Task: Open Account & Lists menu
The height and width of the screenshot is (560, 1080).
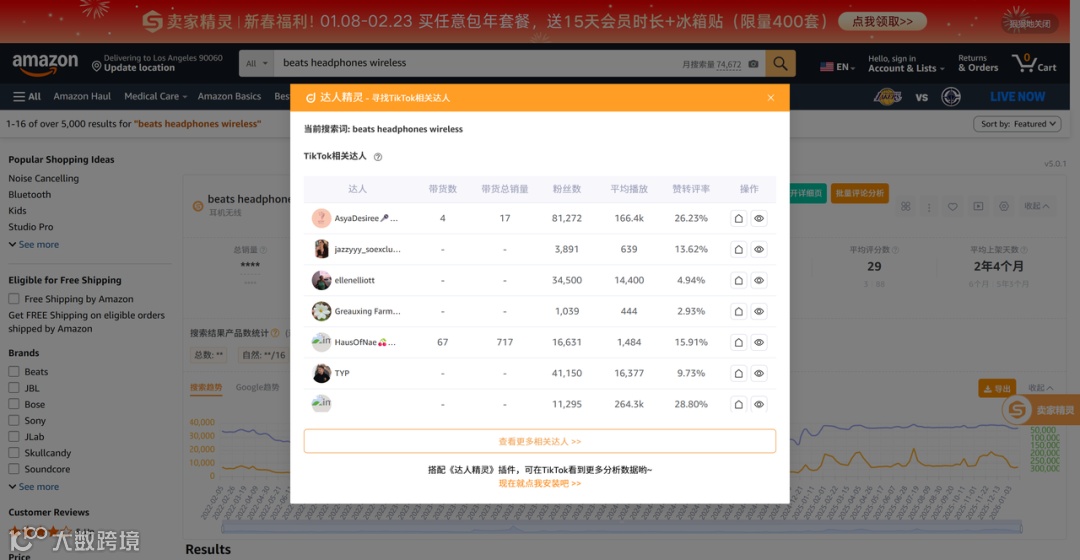Action: coord(906,63)
